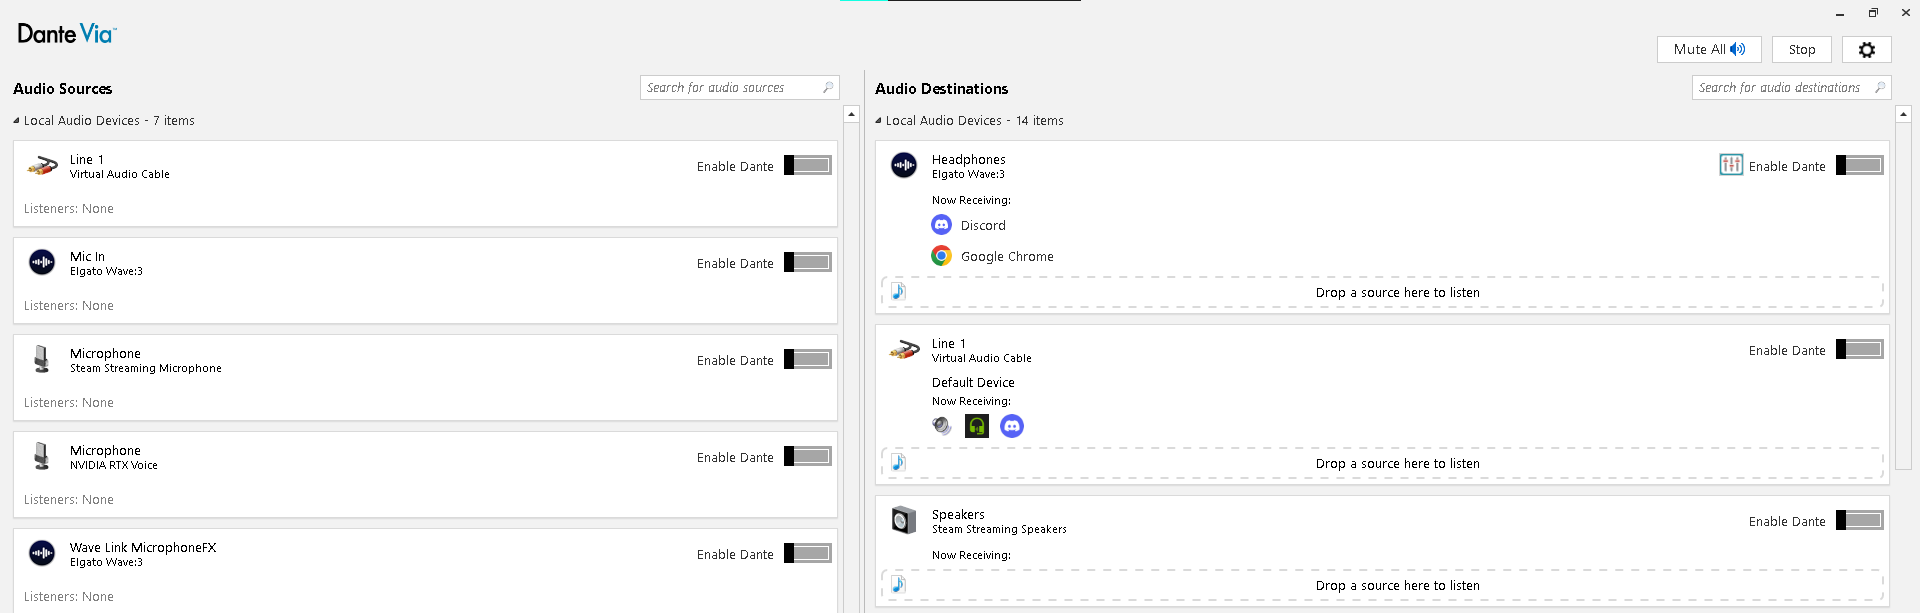Toggle Enable Dante for Steam Streaming Speakers

pos(1860,520)
